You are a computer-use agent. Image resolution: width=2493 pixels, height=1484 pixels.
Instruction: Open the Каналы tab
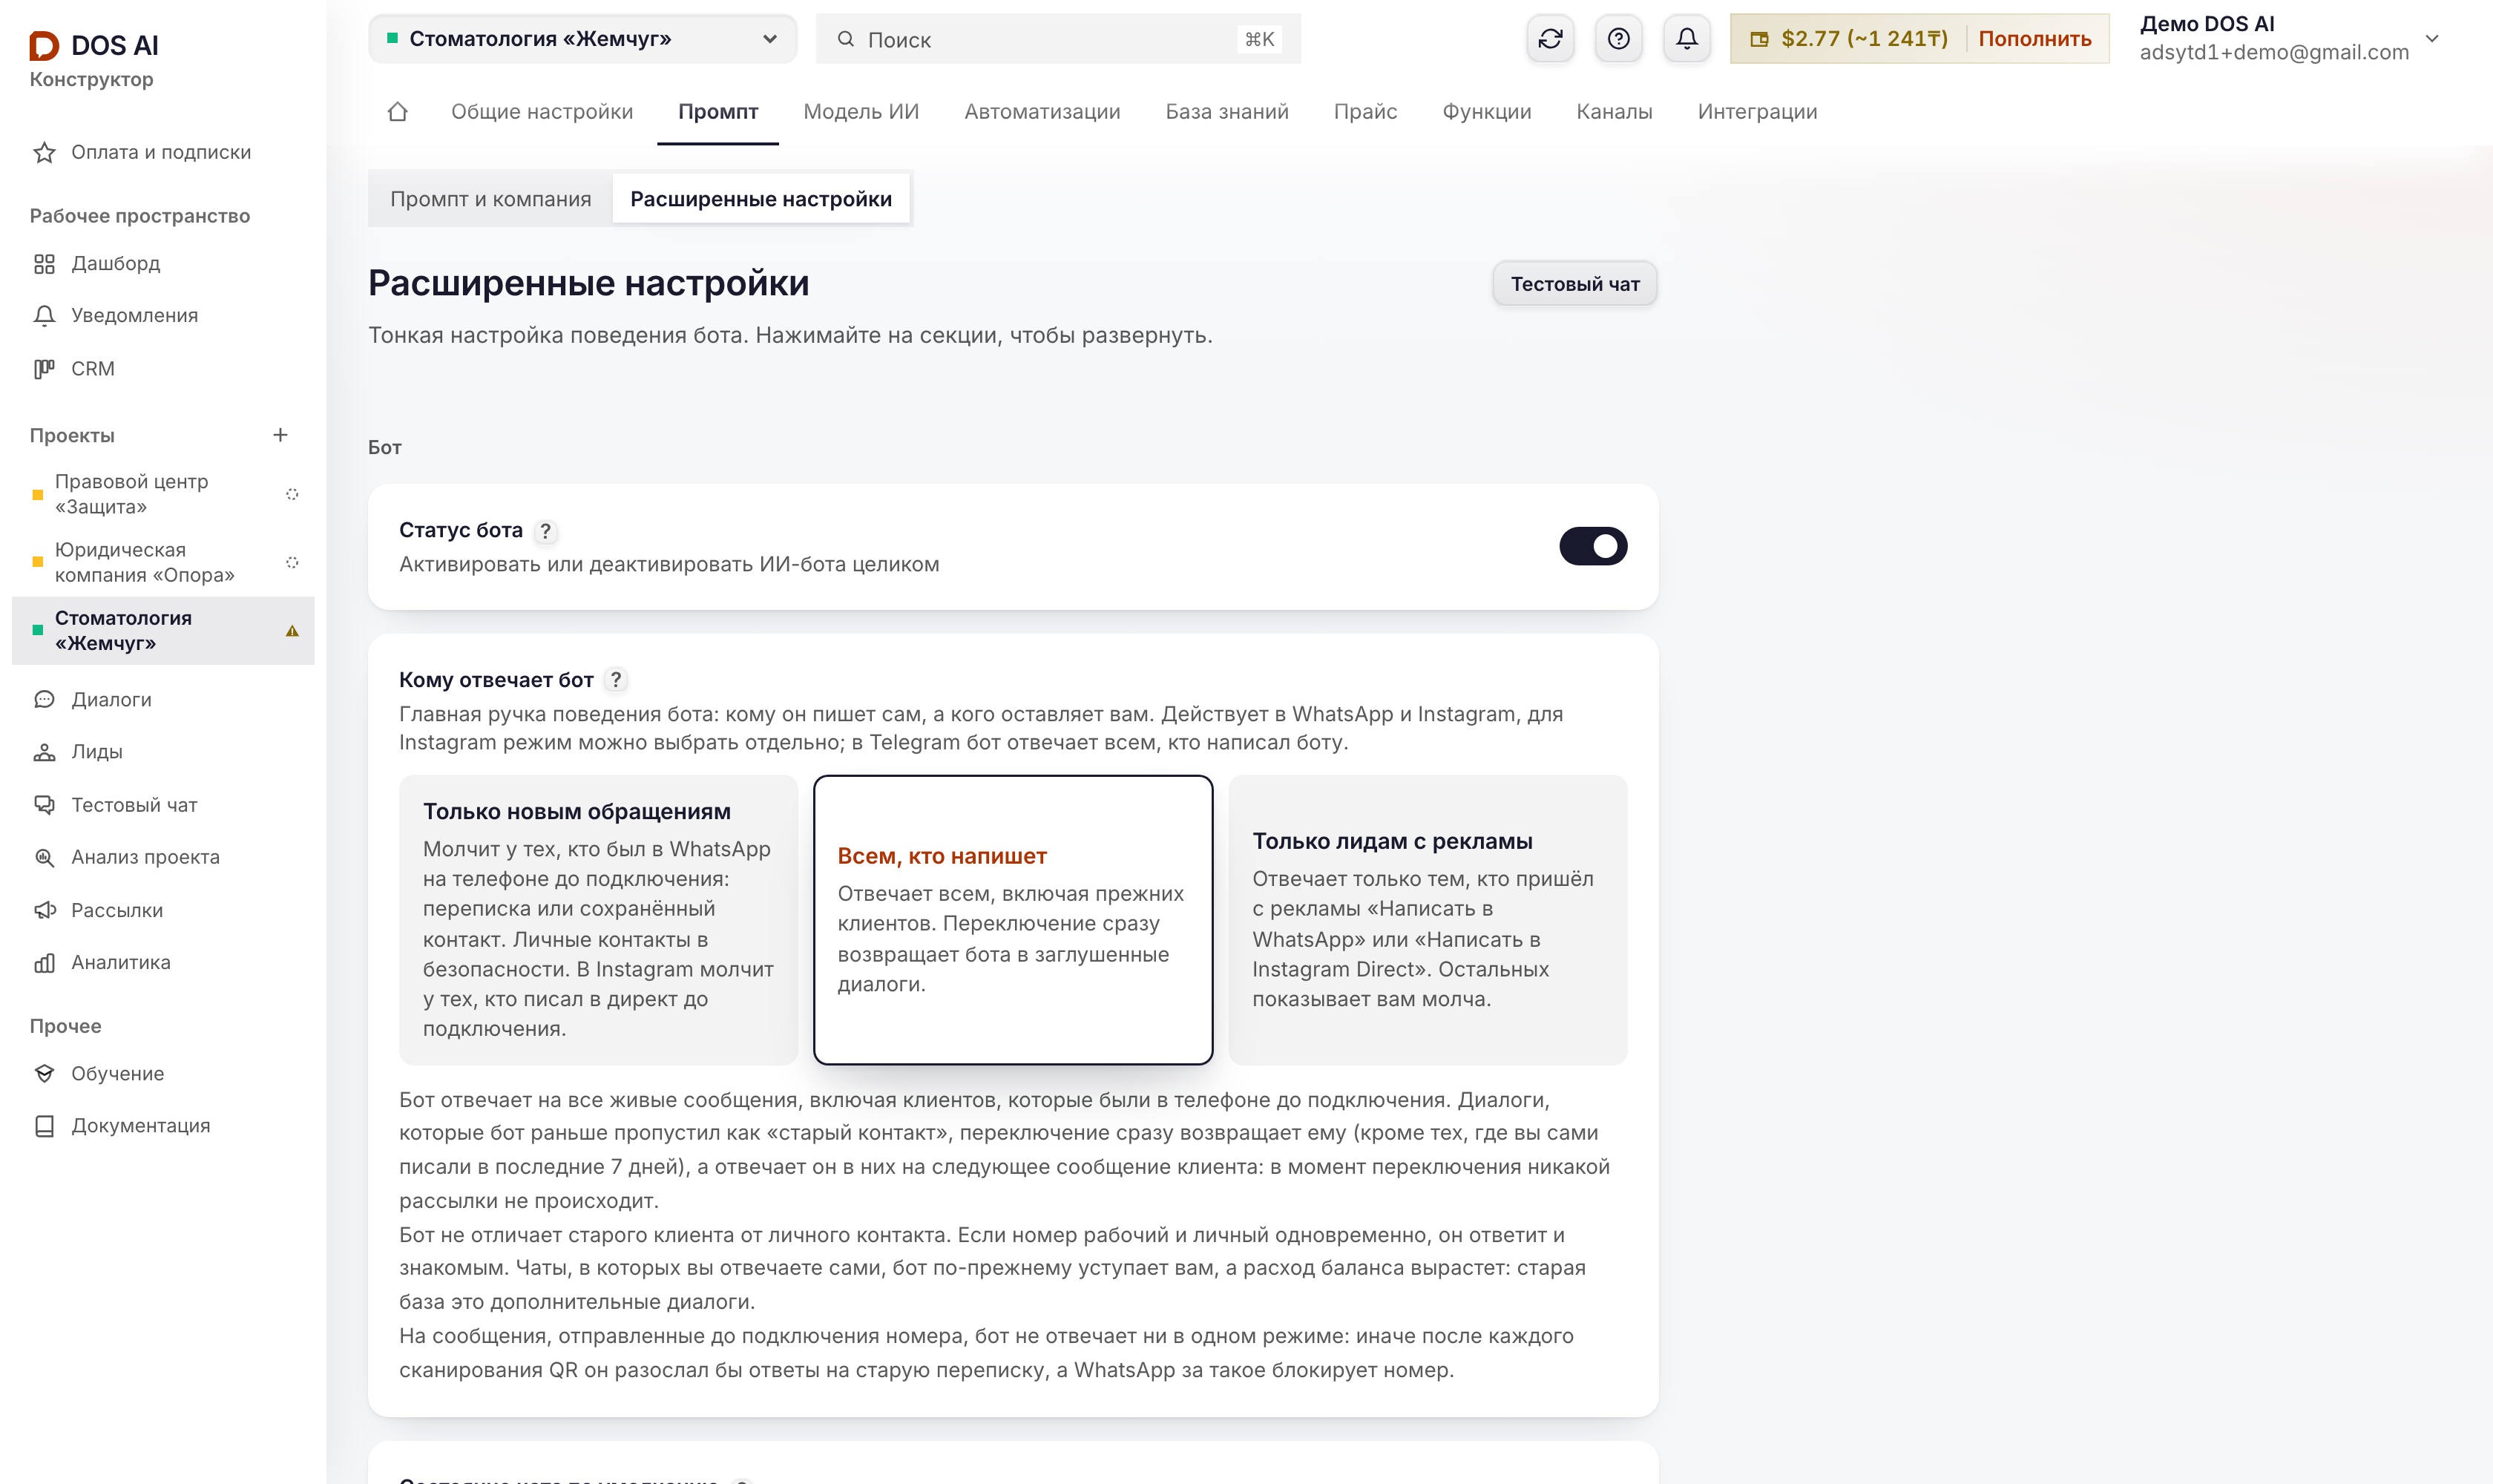point(1614,112)
